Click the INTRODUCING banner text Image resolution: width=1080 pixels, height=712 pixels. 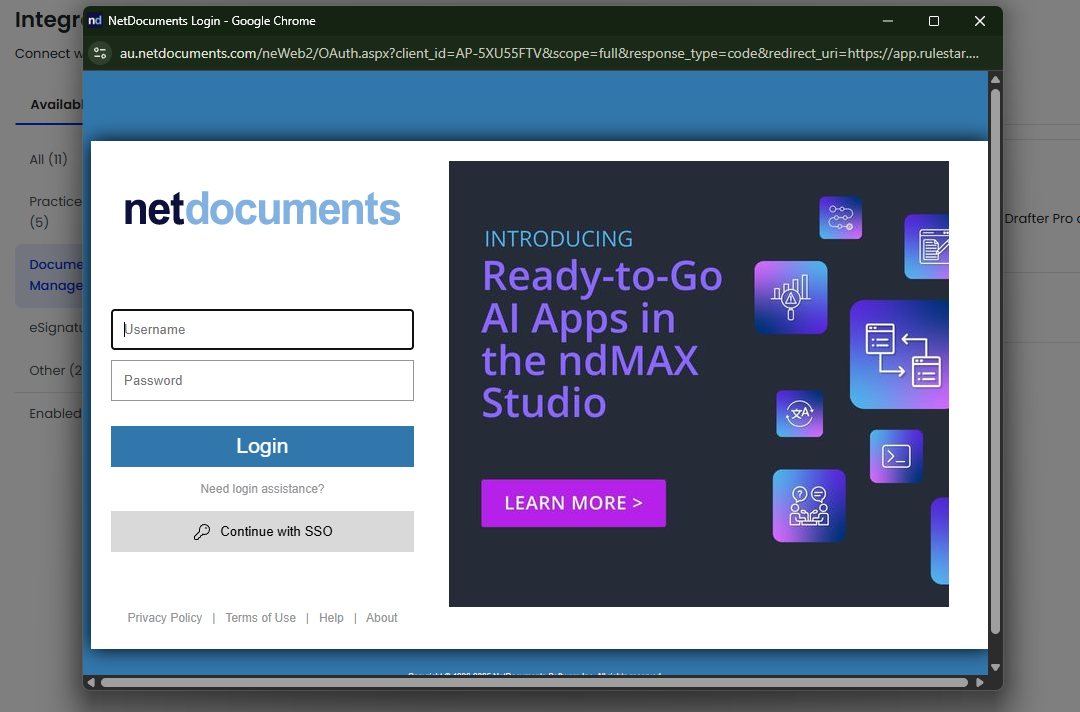(559, 239)
